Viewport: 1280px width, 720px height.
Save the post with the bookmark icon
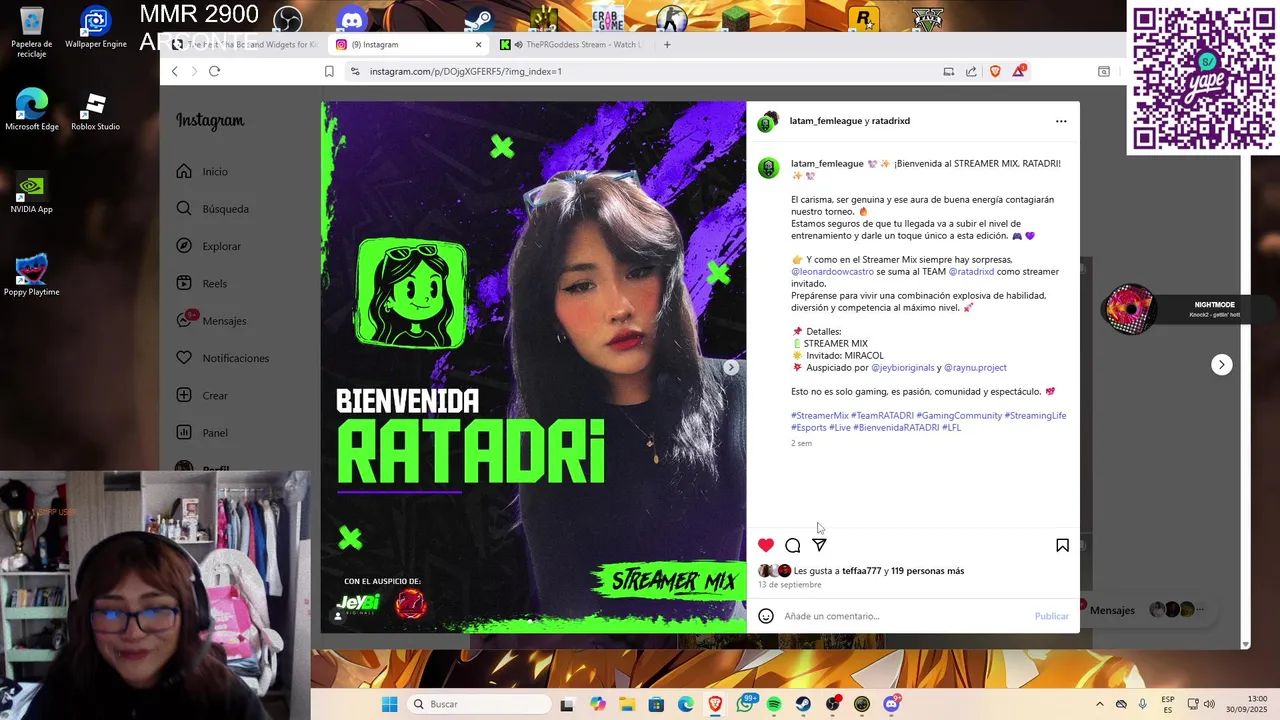pos(1062,545)
